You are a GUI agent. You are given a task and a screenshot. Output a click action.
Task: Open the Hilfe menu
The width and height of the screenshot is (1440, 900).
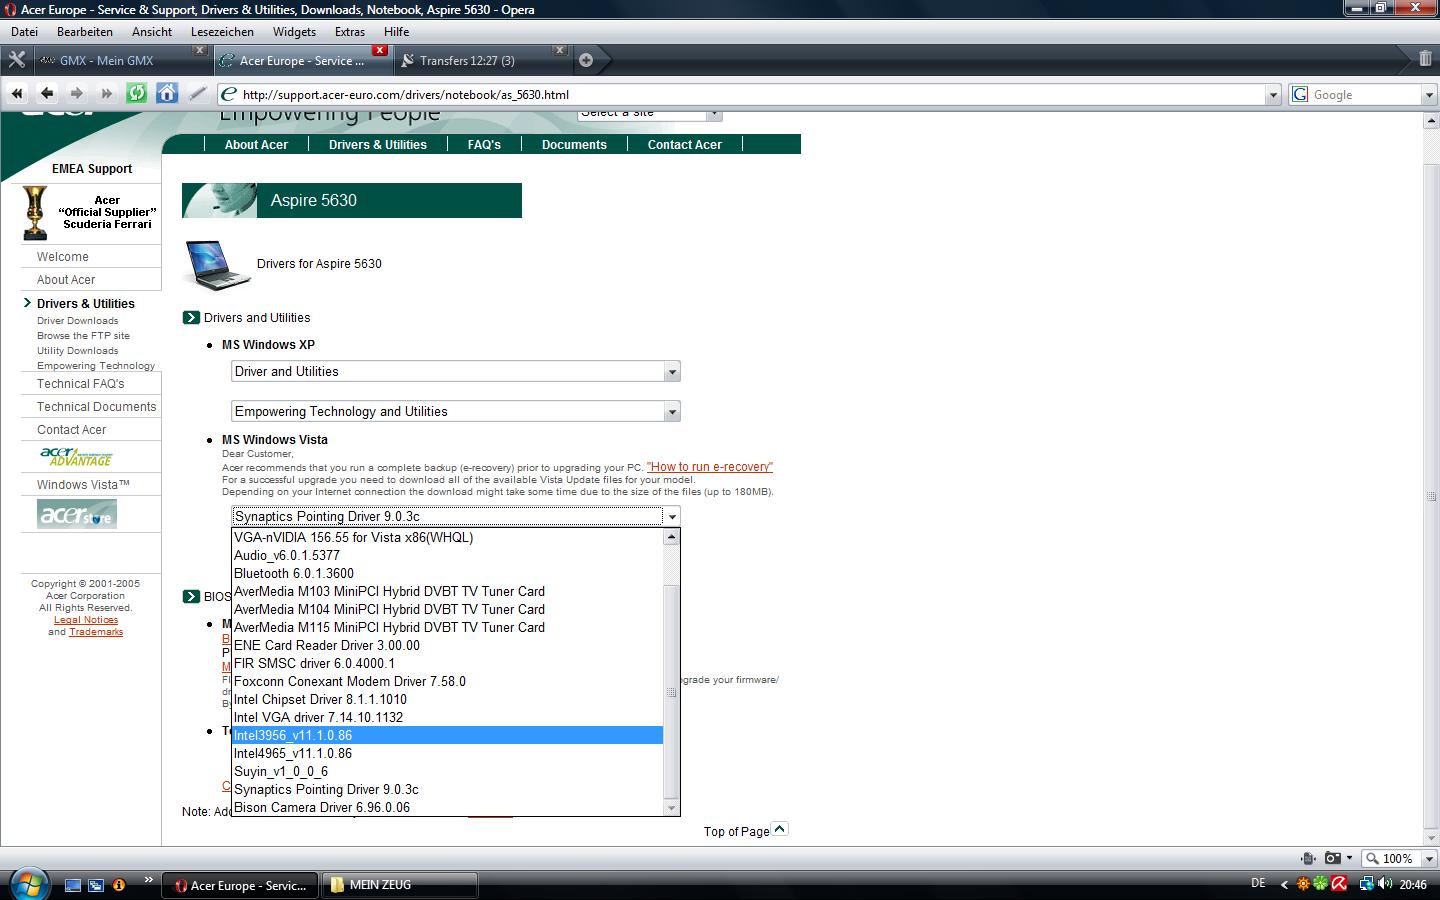[396, 31]
